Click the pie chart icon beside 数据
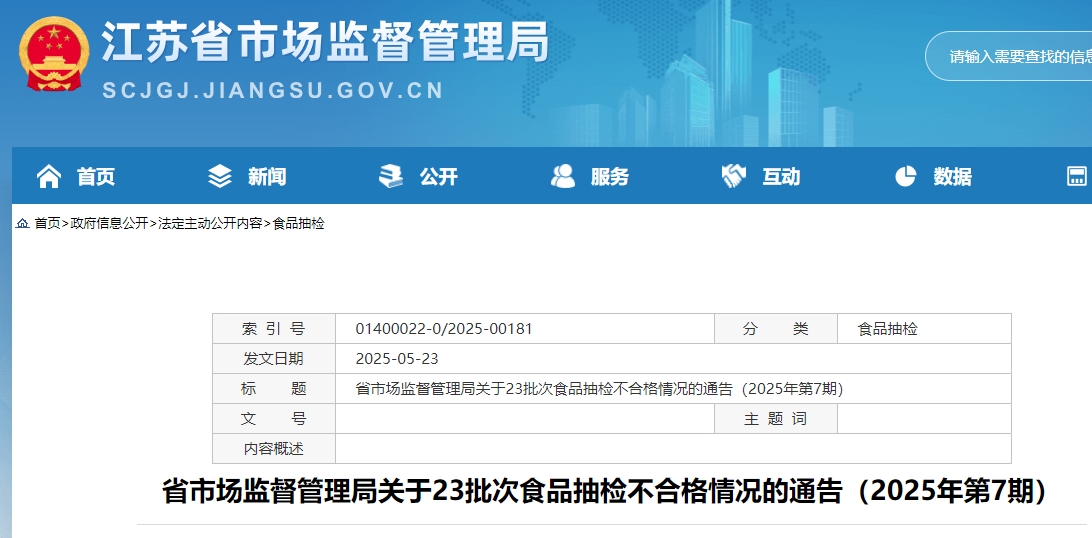This screenshot has width=1092, height=538. (x=905, y=176)
